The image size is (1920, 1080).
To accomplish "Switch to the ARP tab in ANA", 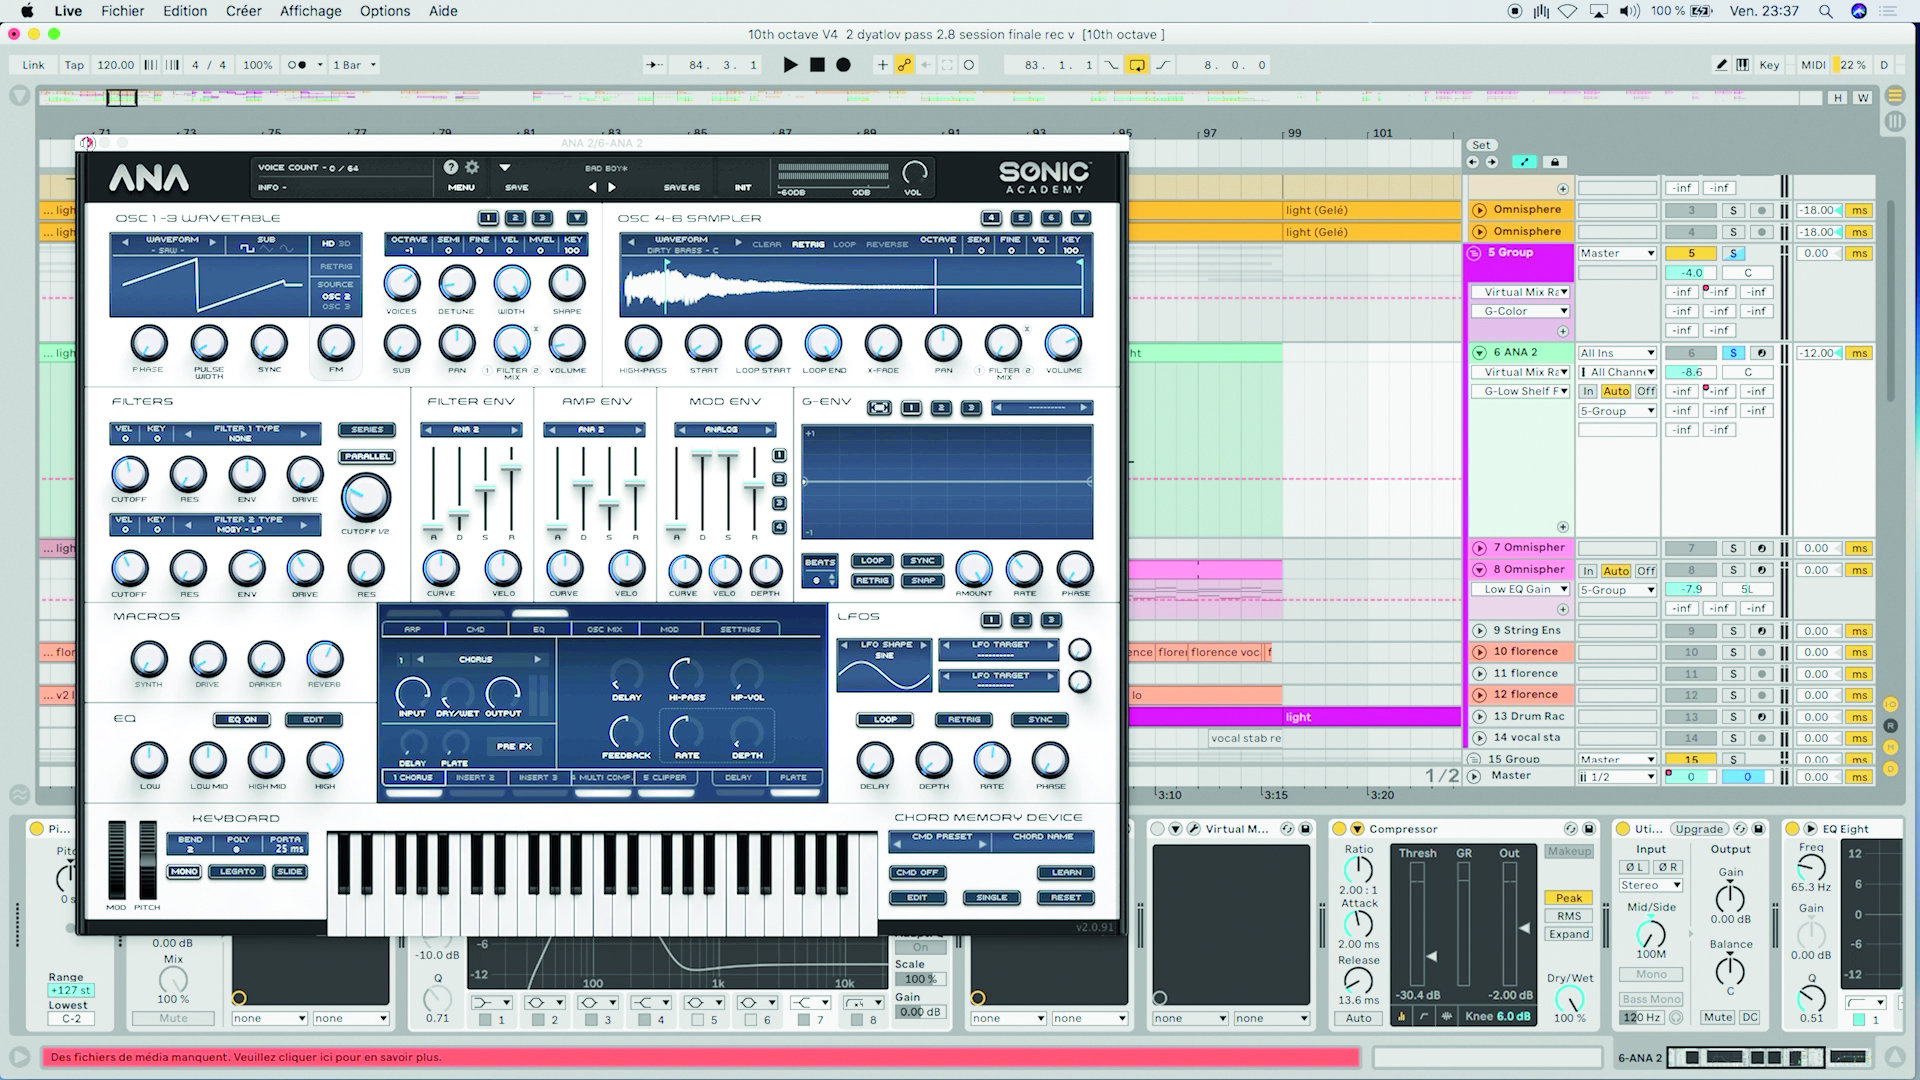I will (x=412, y=629).
